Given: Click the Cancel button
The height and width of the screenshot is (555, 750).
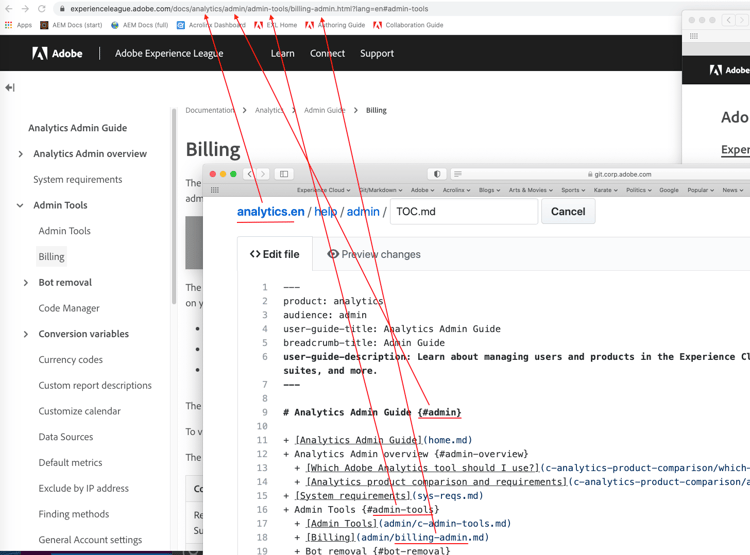Looking at the screenshot, I should (x=568, y=211).
